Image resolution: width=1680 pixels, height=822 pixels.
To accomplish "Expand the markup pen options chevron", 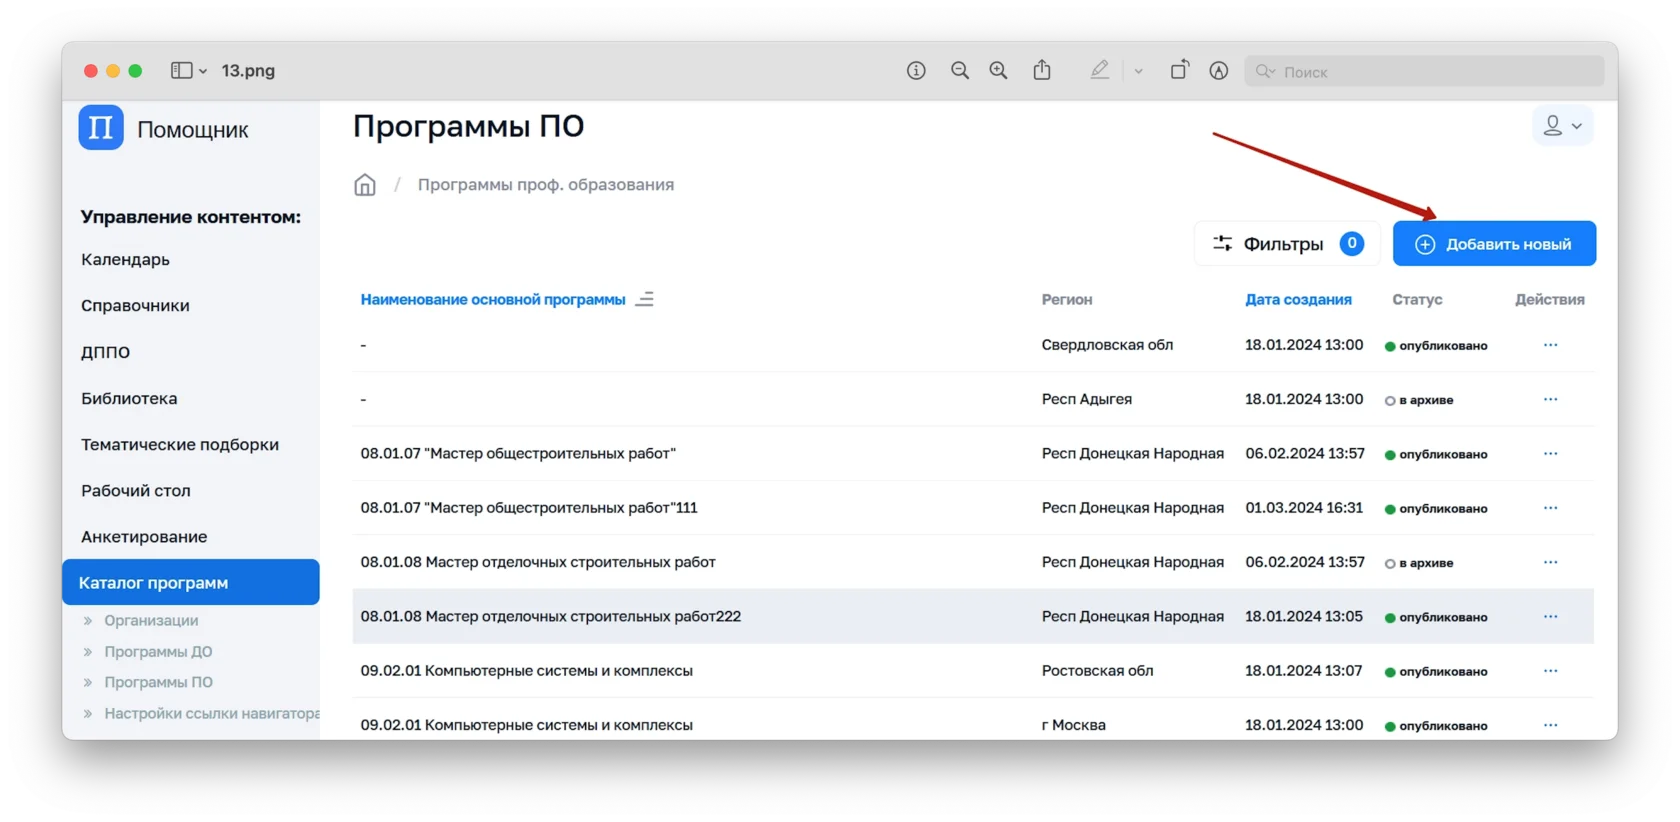I will click(1138, 72).
